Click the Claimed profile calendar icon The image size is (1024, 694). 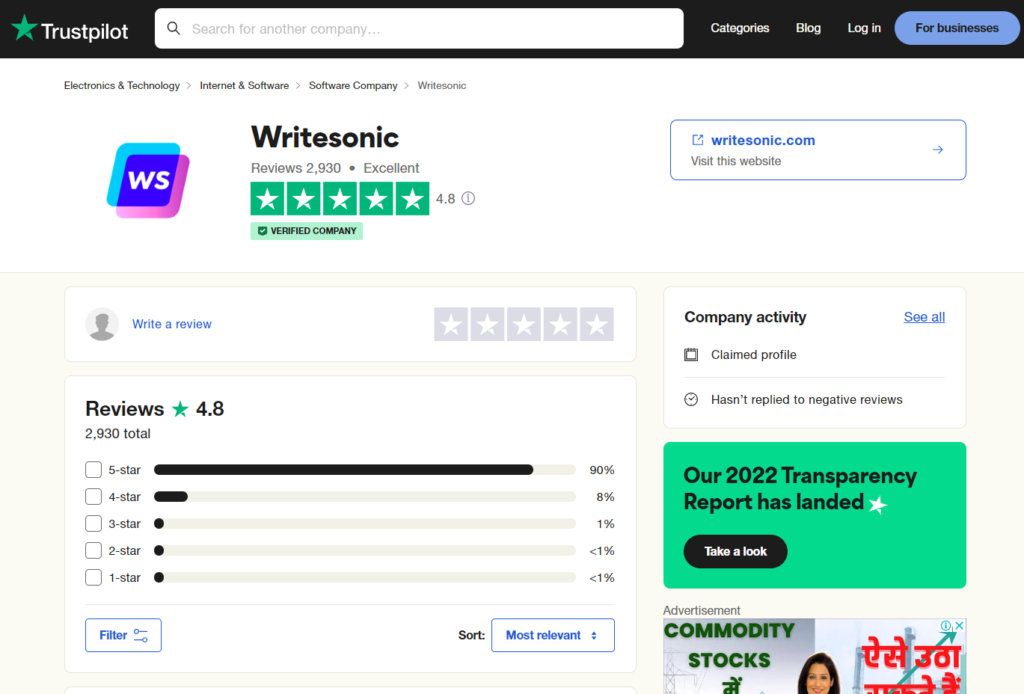(x=691, y=355)
